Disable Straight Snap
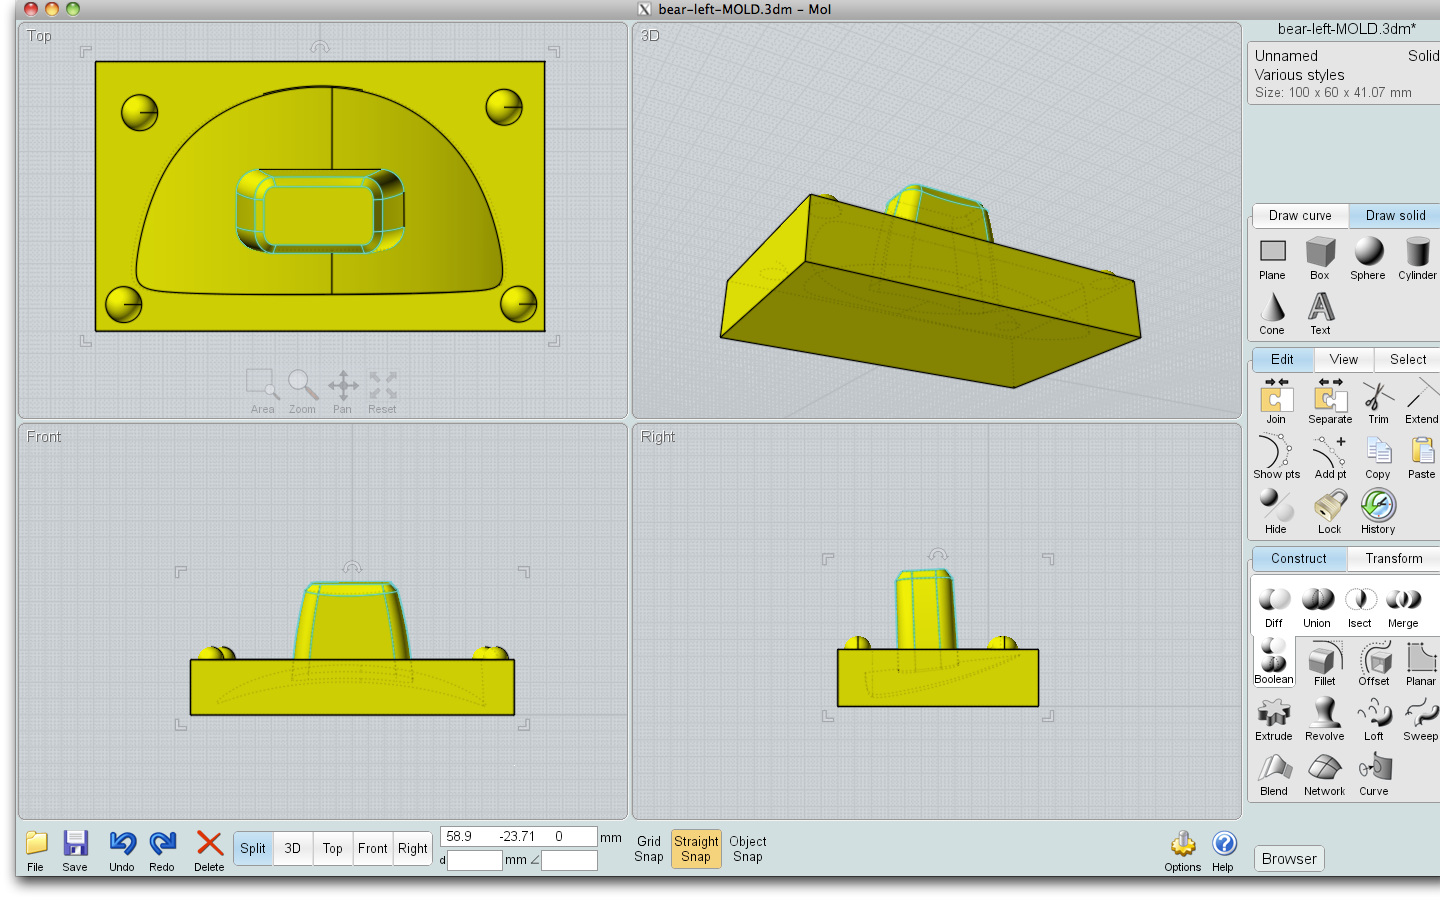Screen dimensions: 1440x900 696,849
